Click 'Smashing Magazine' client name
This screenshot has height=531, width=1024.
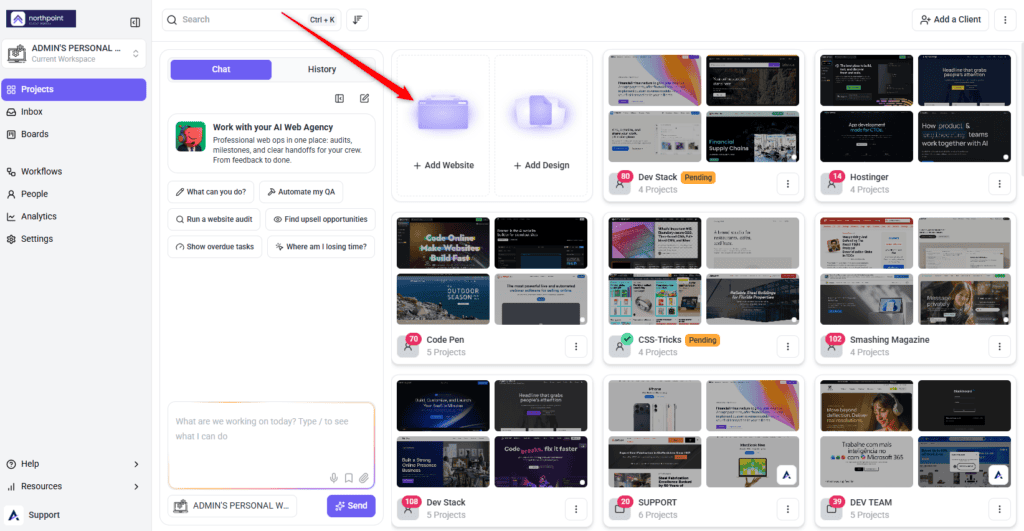[x=889, y=340]
